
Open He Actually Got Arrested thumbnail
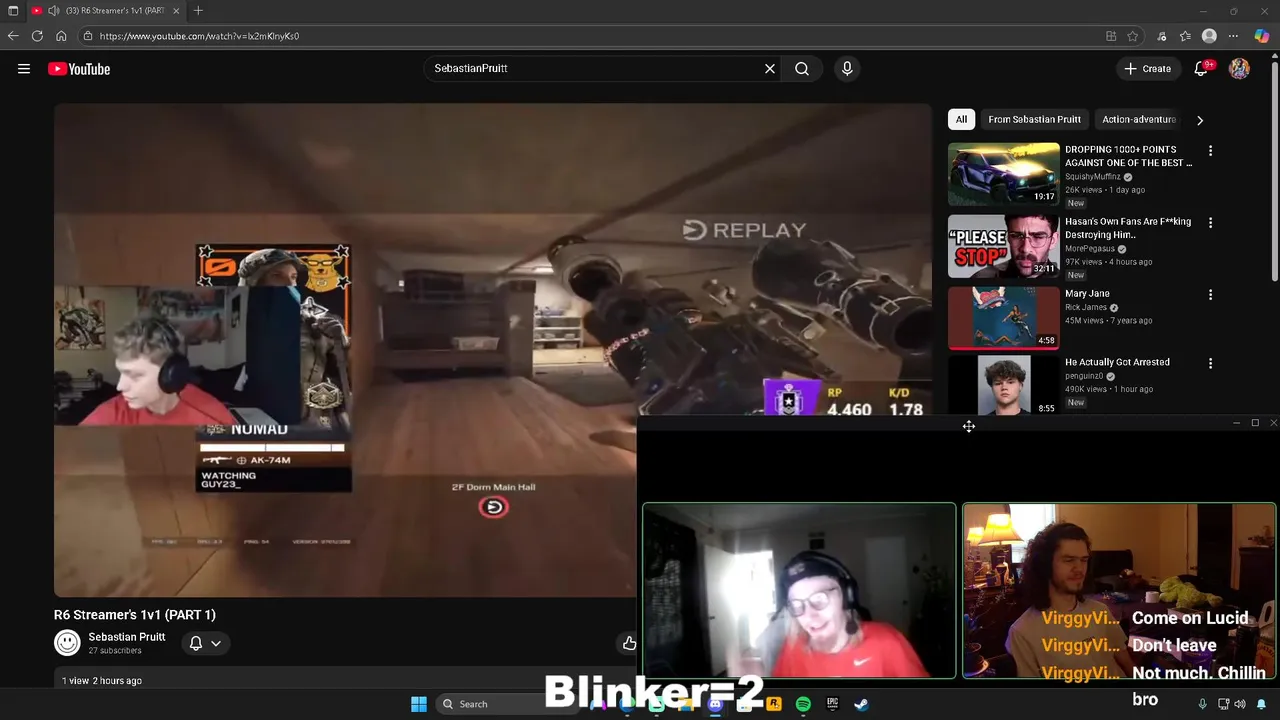(1003, 385)
